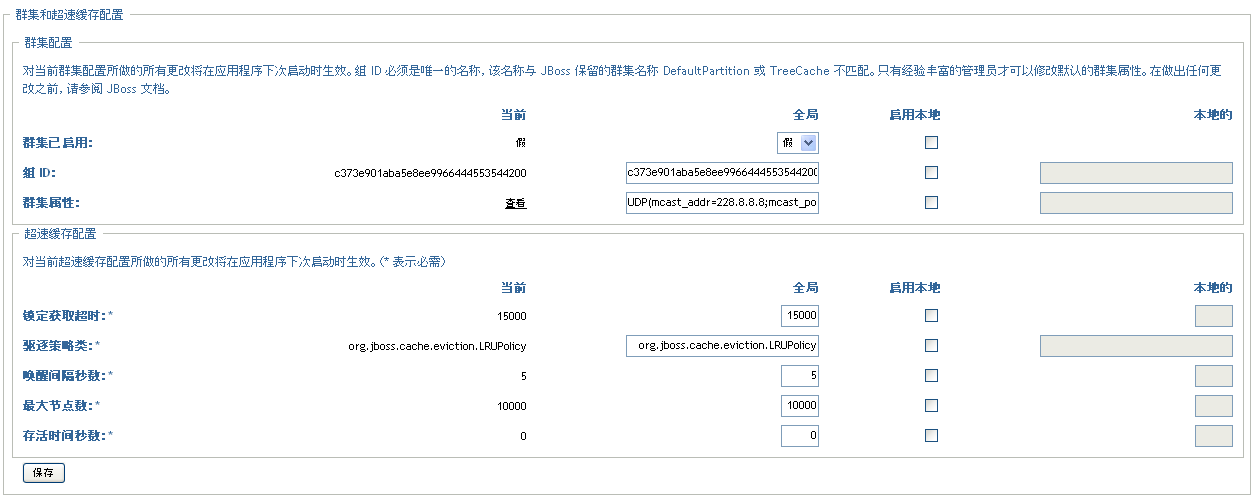Enable local setting for 驱逐策略类
This screenshot has width=1255, height=498.
pyautogui.click(x=931, y=346)
